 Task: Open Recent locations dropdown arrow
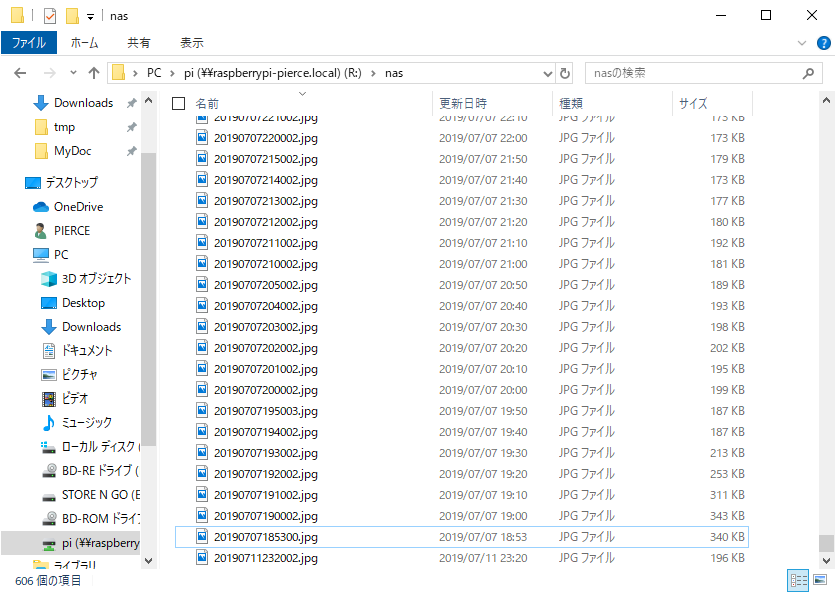(72, 73)
